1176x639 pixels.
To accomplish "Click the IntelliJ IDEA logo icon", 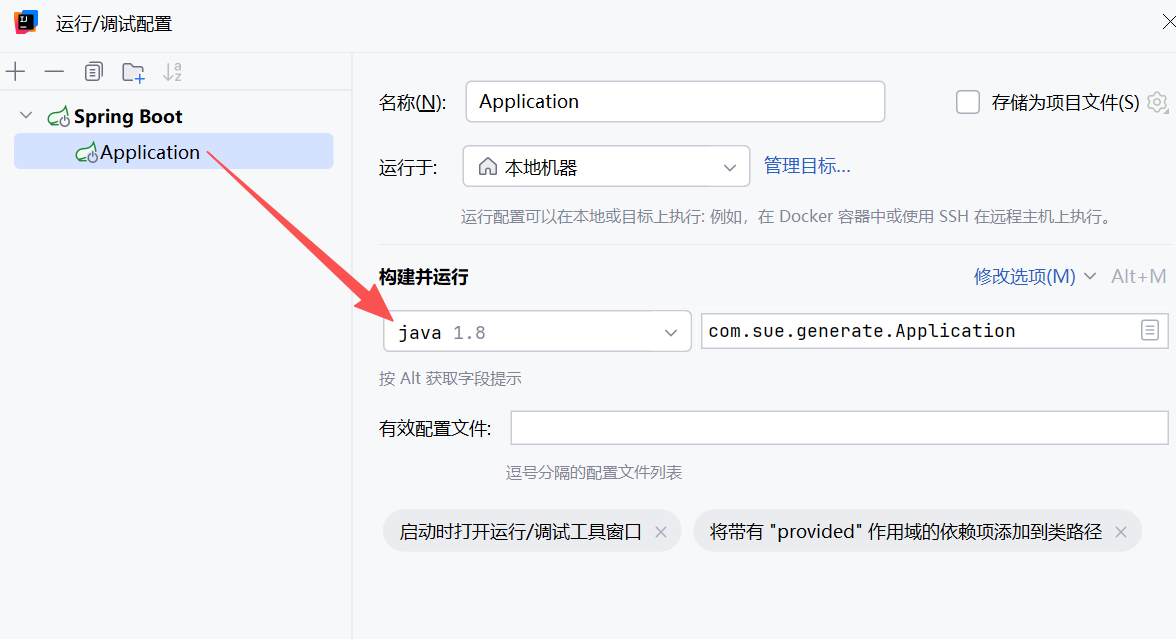I will click(x=26, y=22).
